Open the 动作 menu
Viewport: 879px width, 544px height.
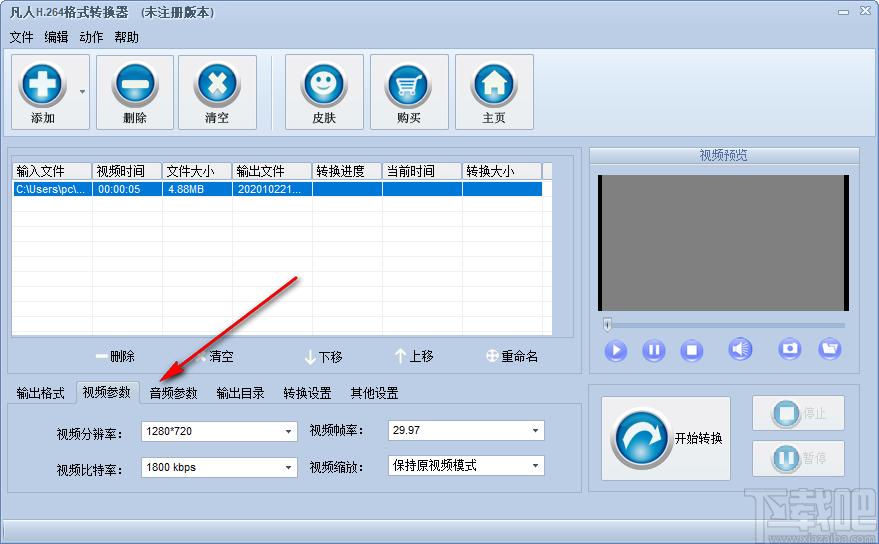pyautogui.click(x=91, y=37)
